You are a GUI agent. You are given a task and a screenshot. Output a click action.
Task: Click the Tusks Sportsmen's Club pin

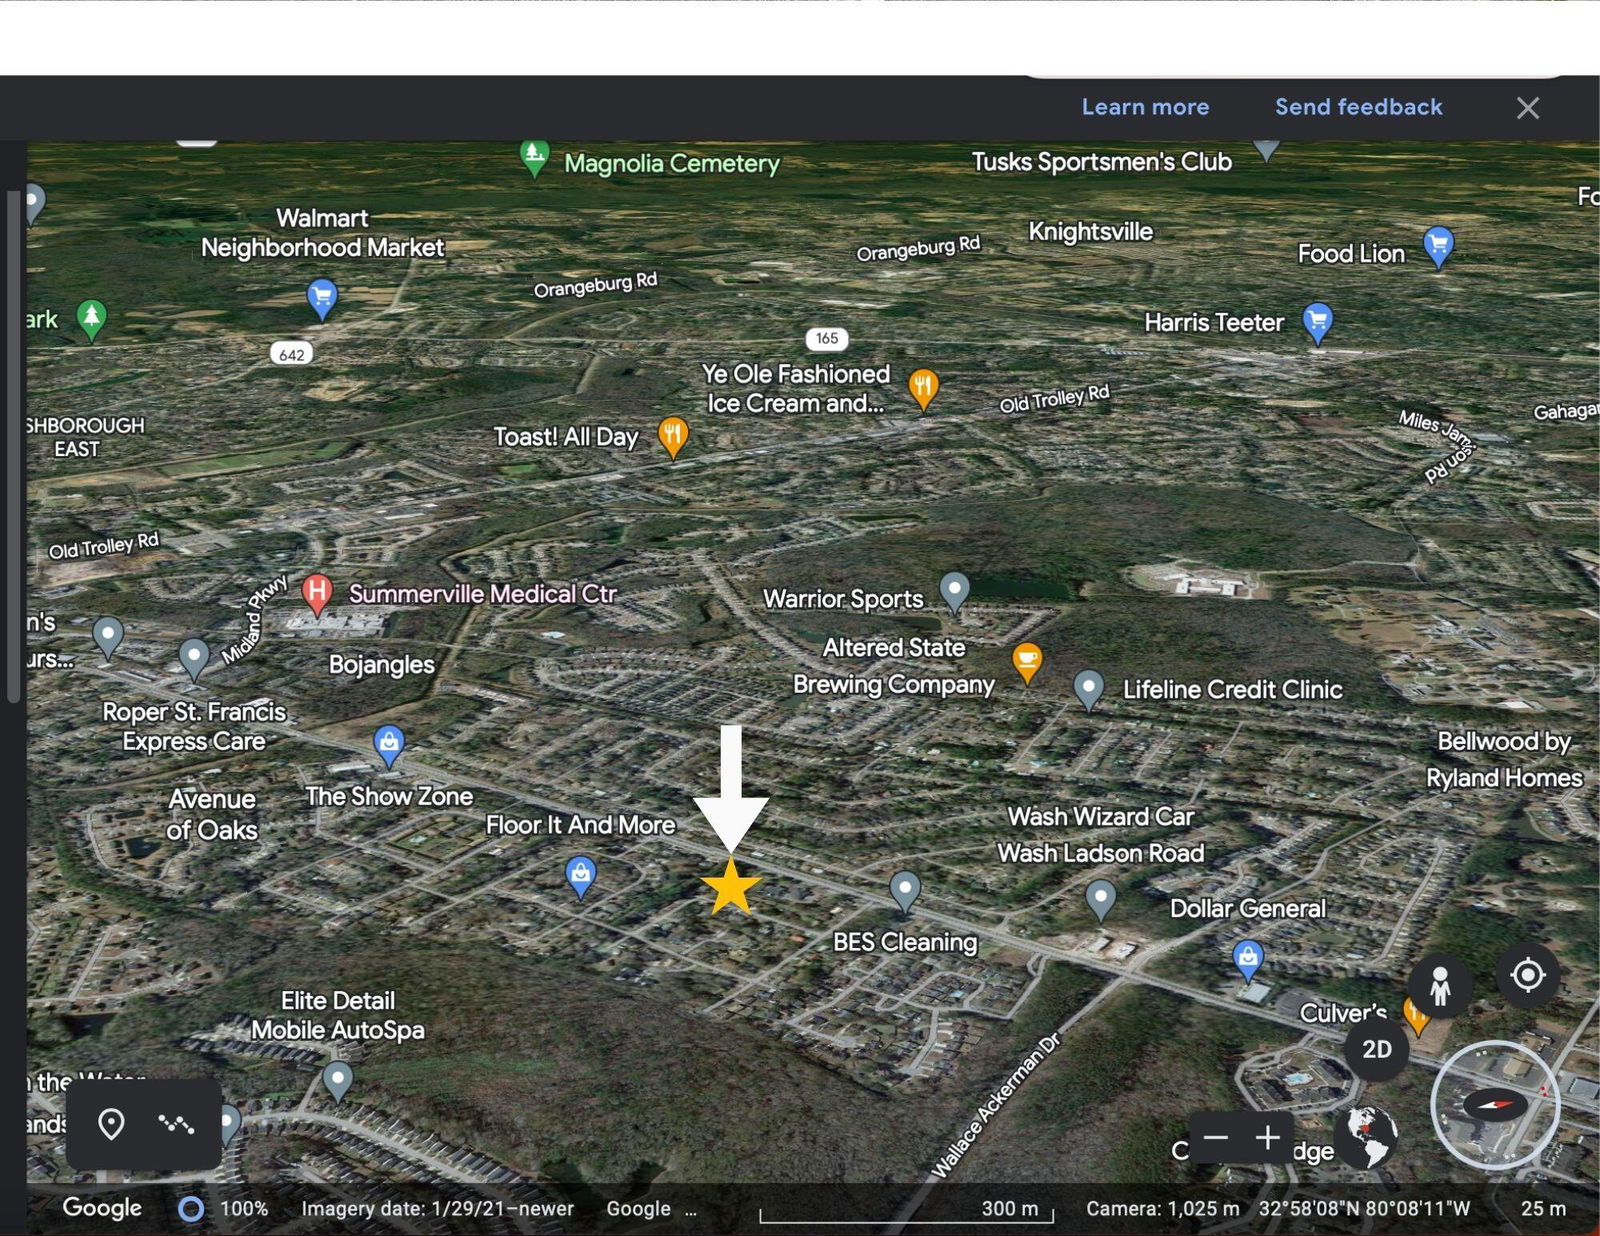[1267, 148]
